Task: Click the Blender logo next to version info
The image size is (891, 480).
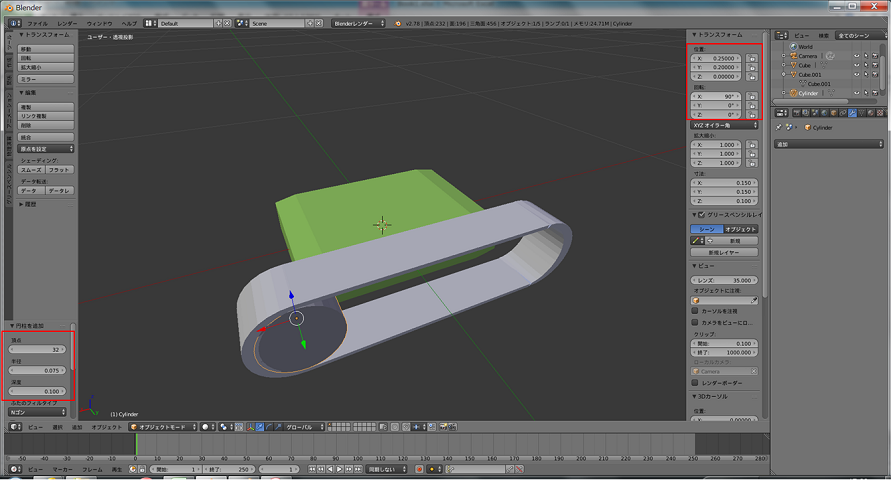Action: click(x=399, y=22)
